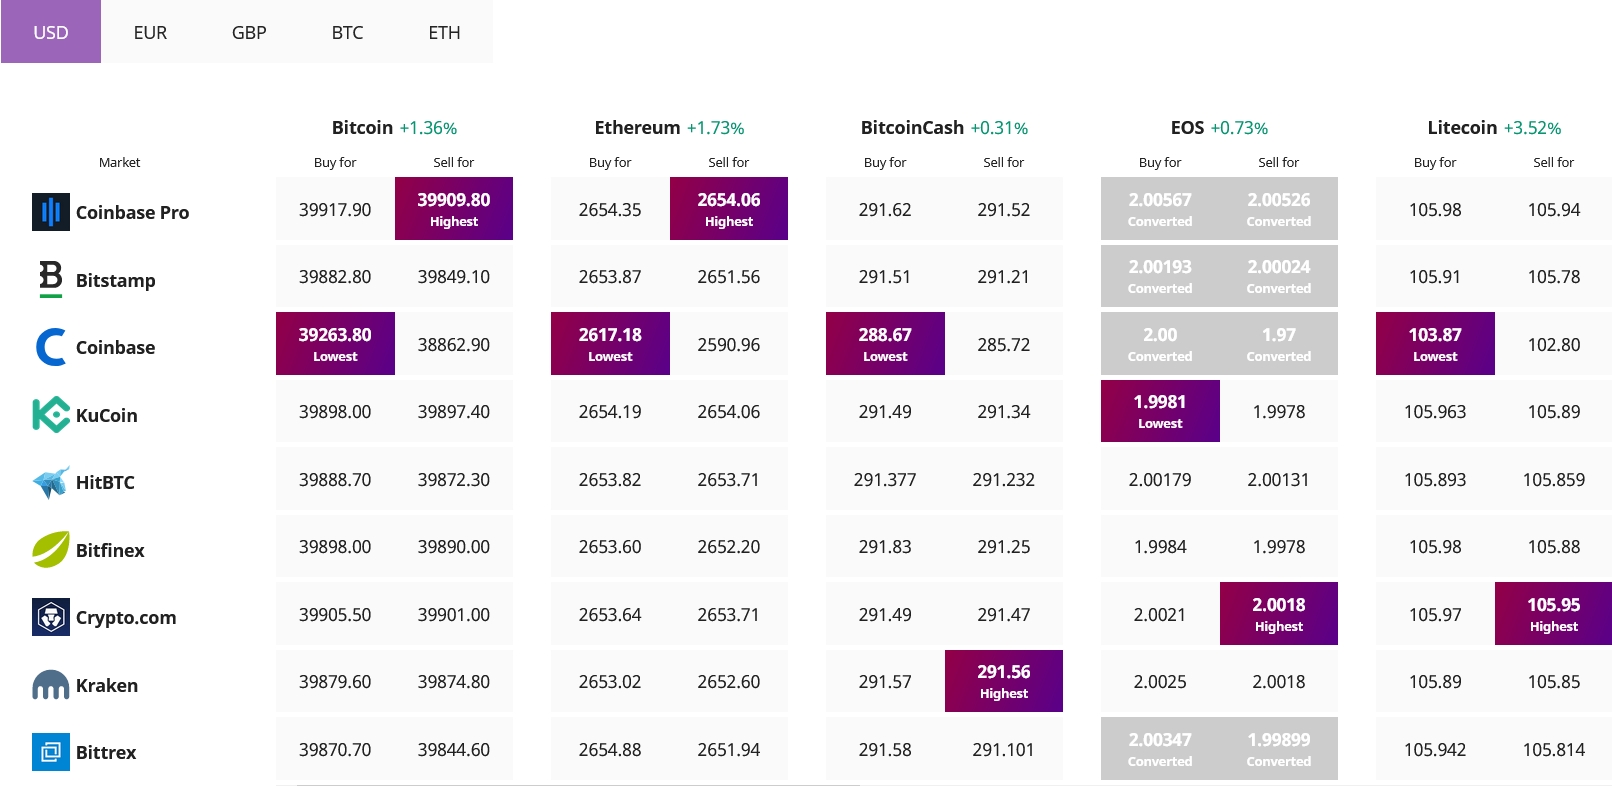Select highest Bitcoin sell price 39909.80
The width and height of the screenshot is (1612, 786).
pos(454,208)
